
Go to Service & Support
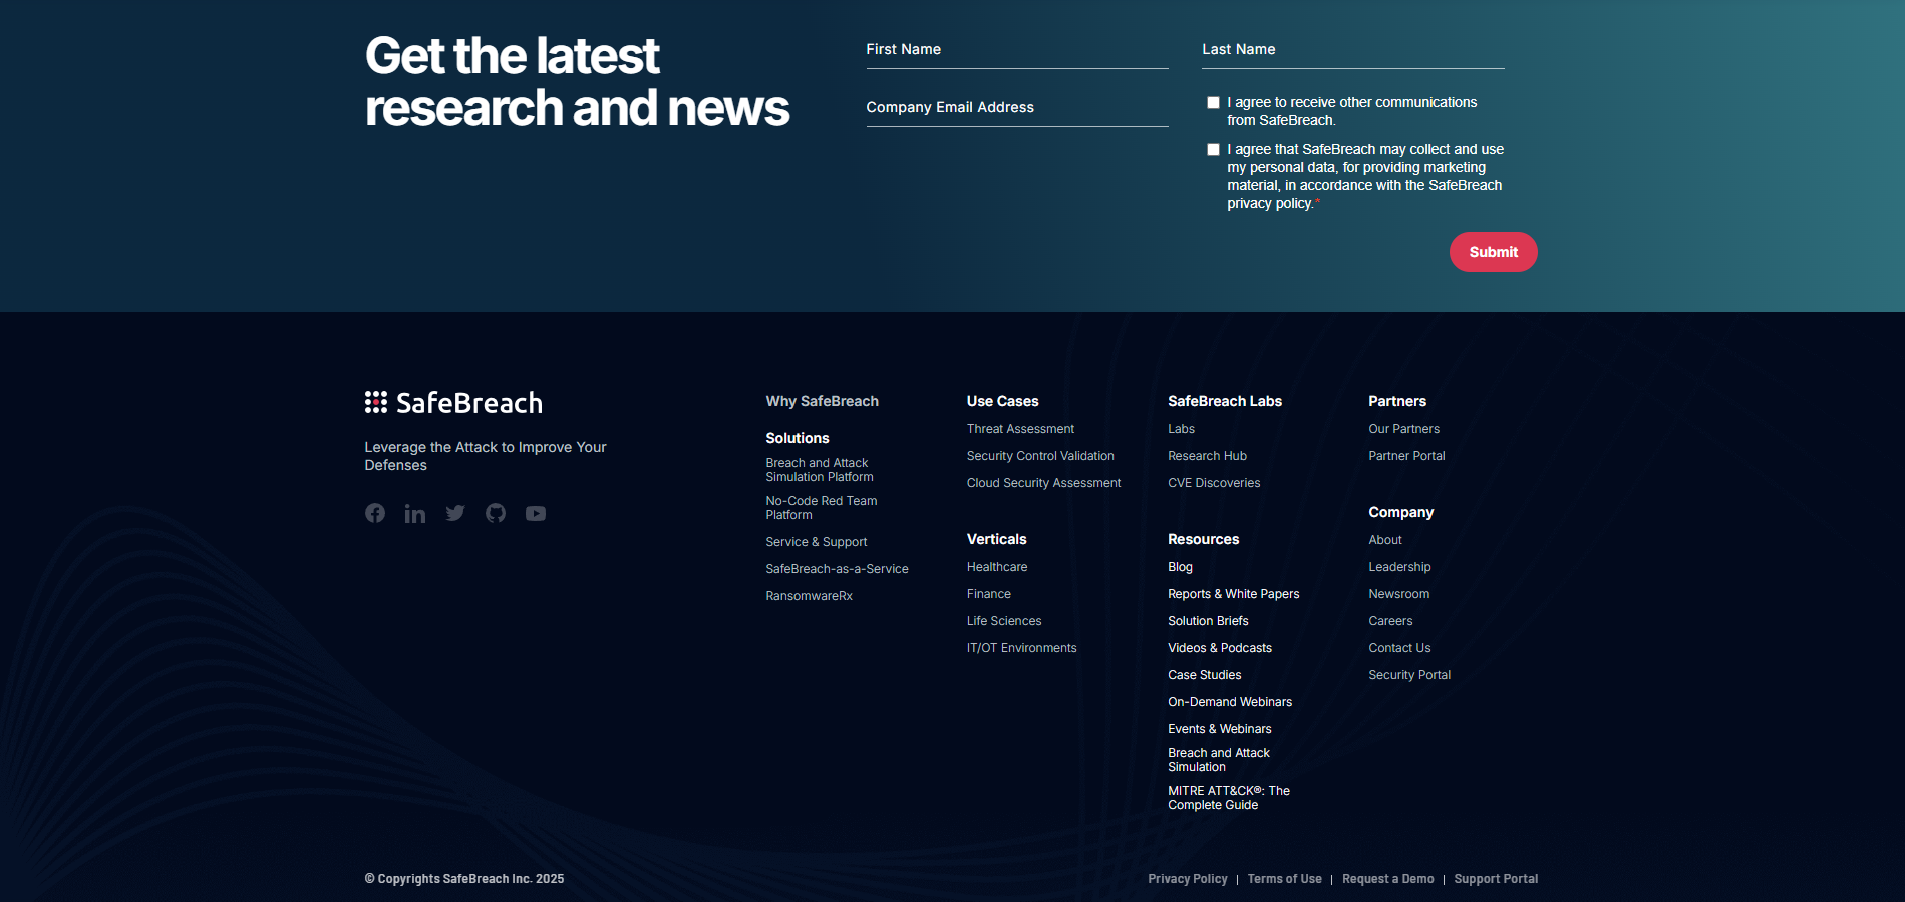tap(816, 542)
